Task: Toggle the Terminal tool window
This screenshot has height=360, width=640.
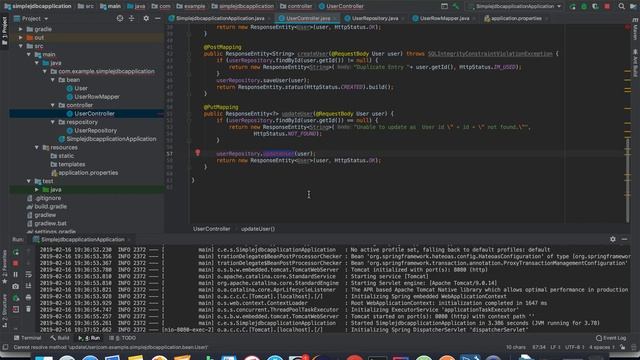Action: [27, 338]
